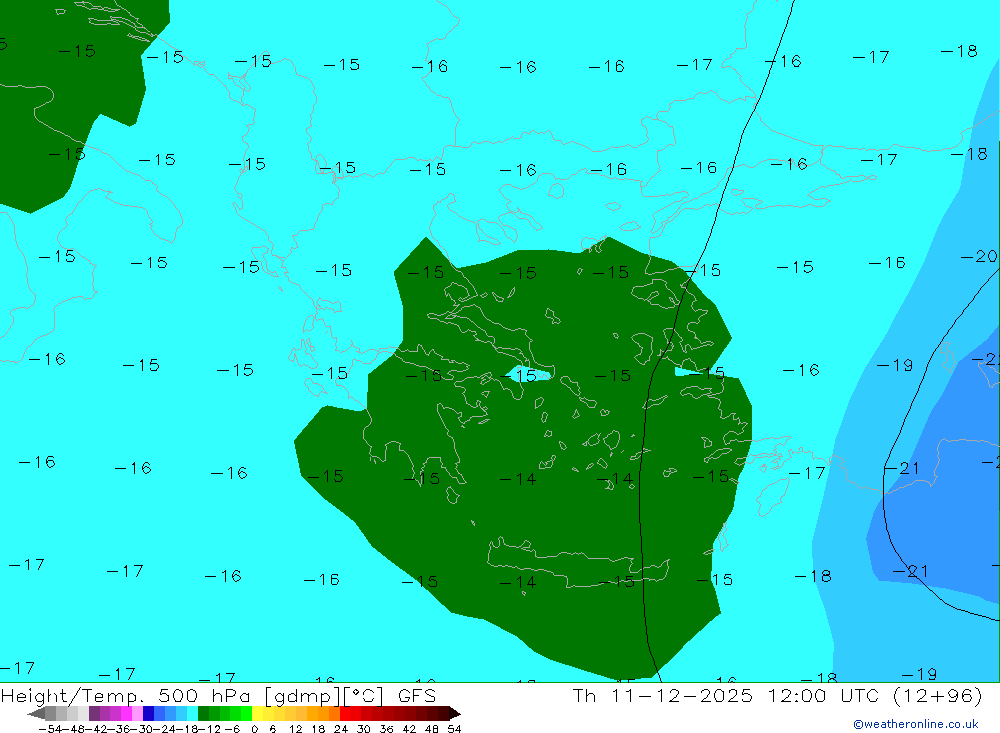Click the '-54' value on the legend scale

(50, 729)
